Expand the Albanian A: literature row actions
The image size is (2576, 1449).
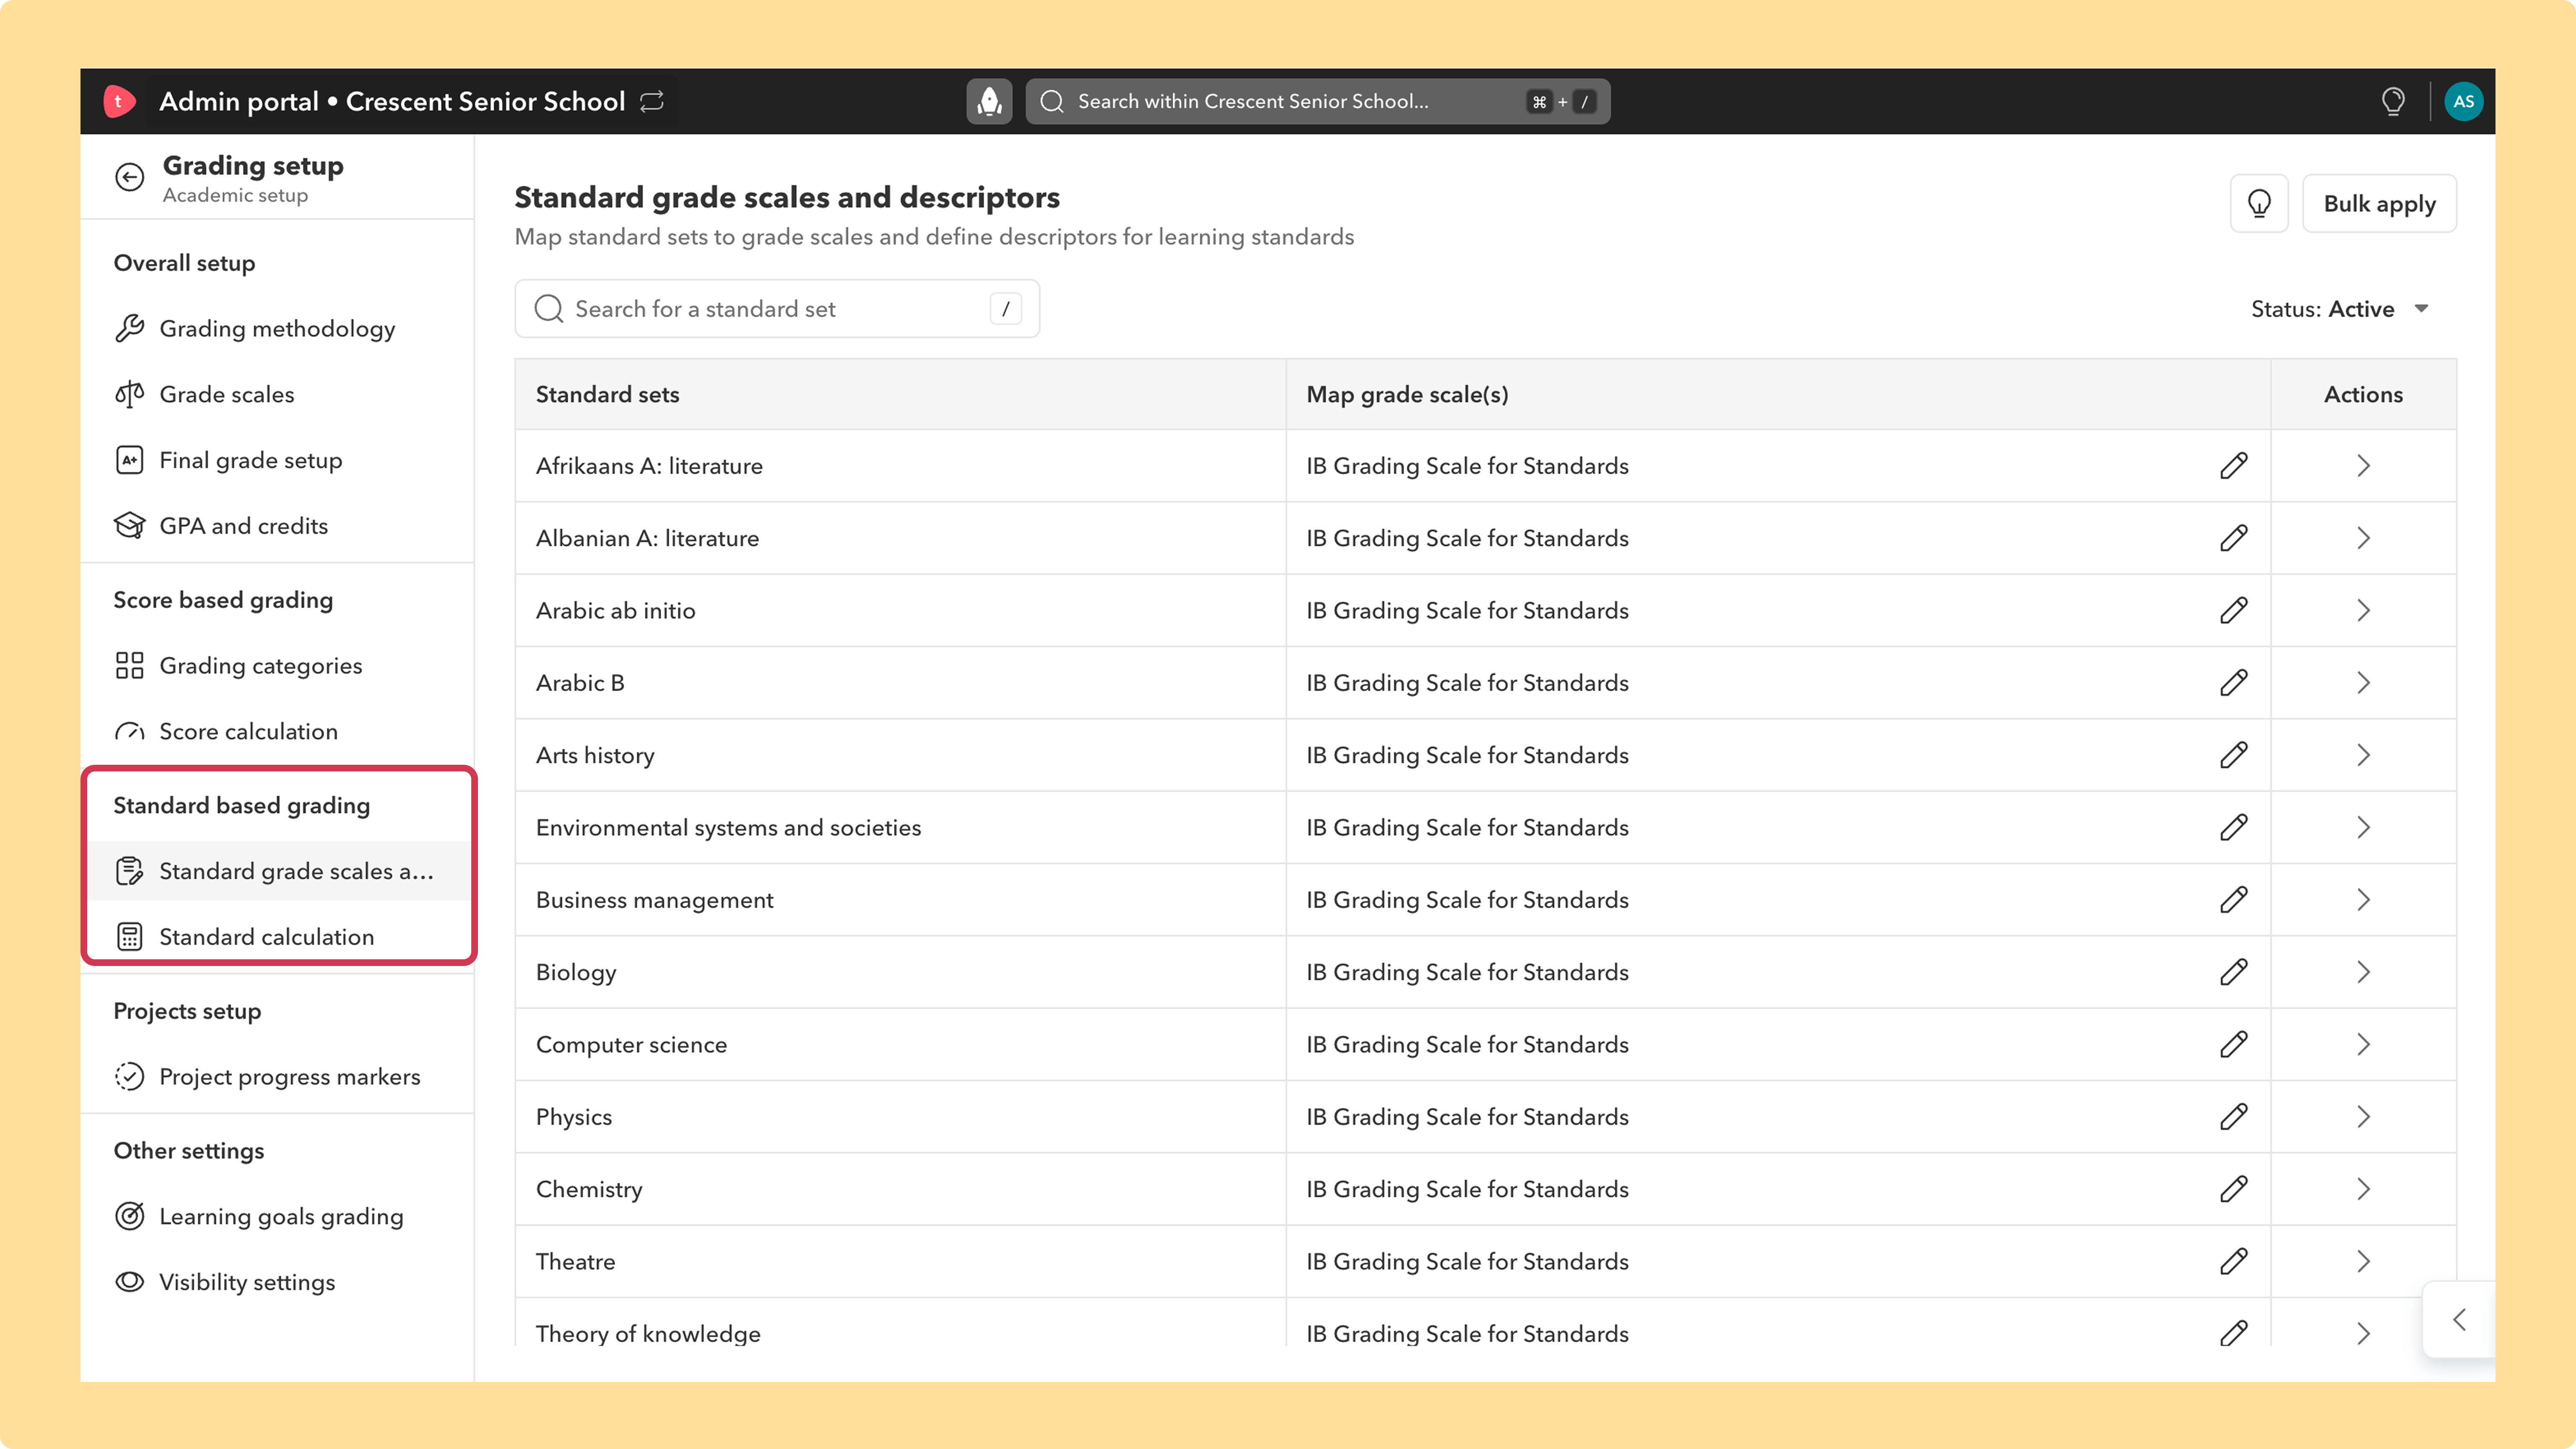point(2363,538)
